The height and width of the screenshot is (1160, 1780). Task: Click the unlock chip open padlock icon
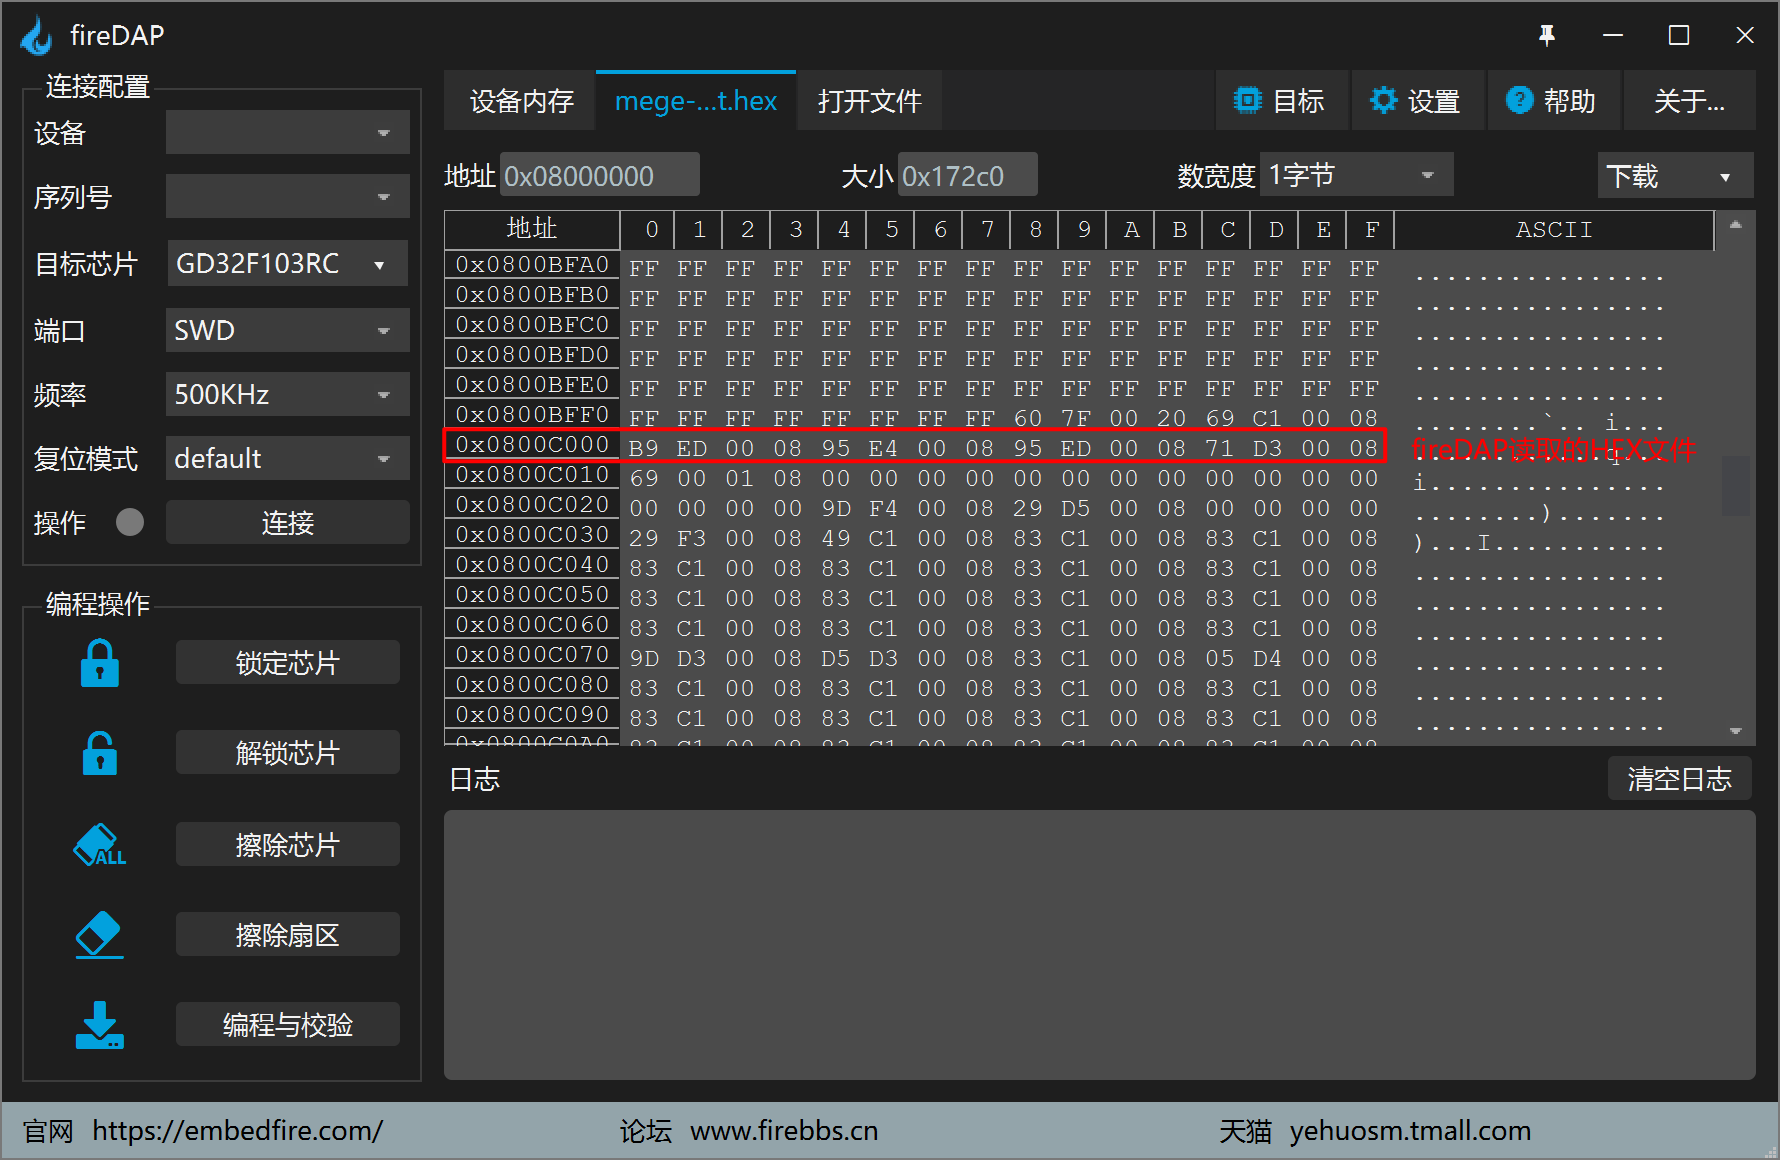(x=100, y=753)
